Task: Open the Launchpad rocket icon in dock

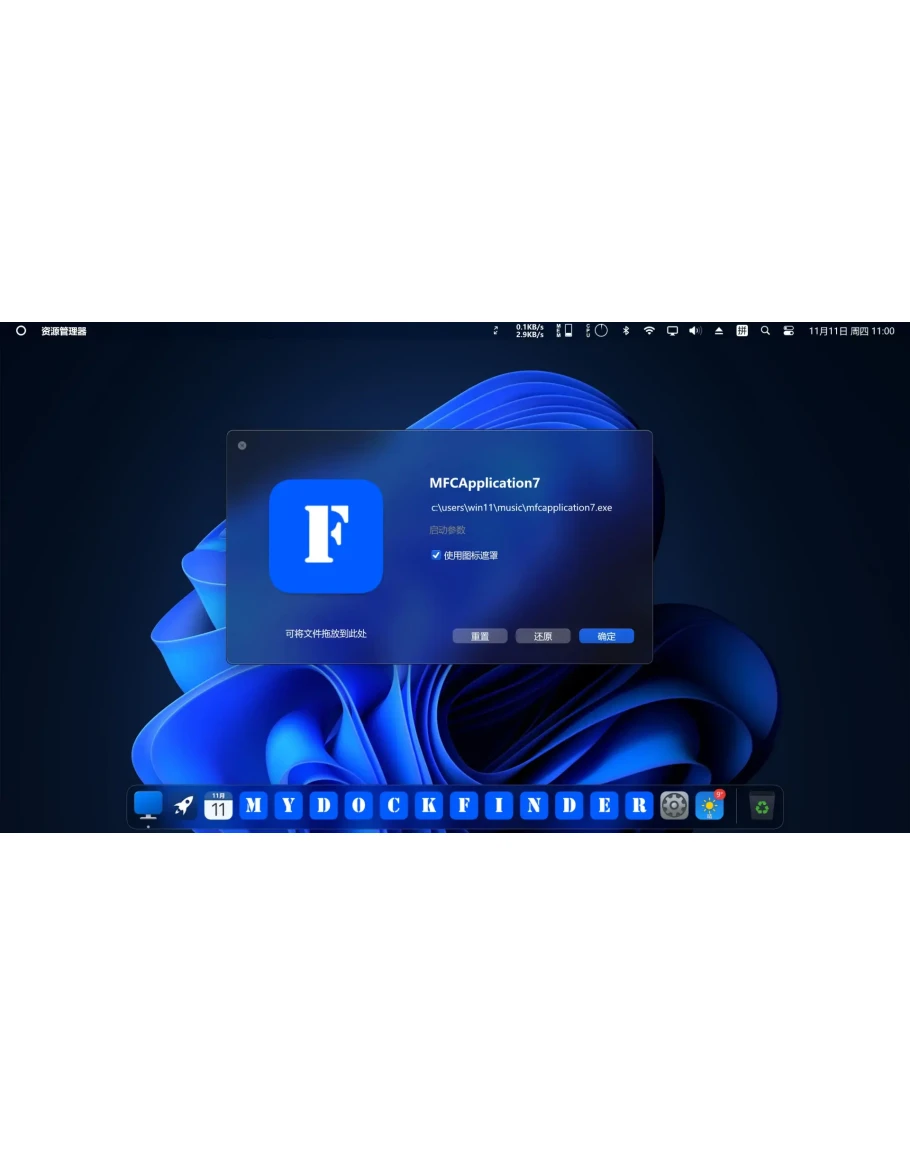Action: [184, 805]
